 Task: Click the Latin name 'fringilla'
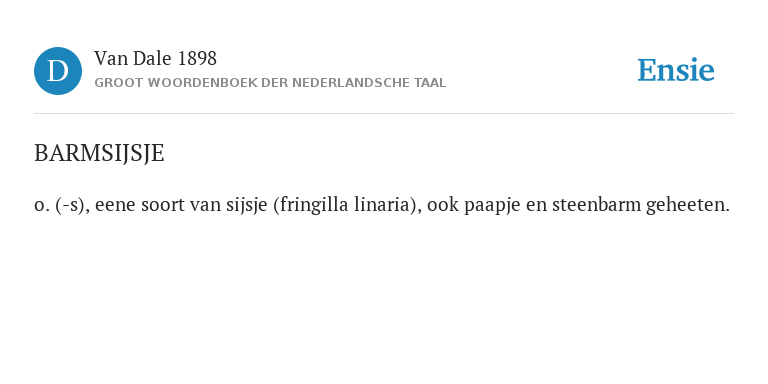(x=311, y=205)
